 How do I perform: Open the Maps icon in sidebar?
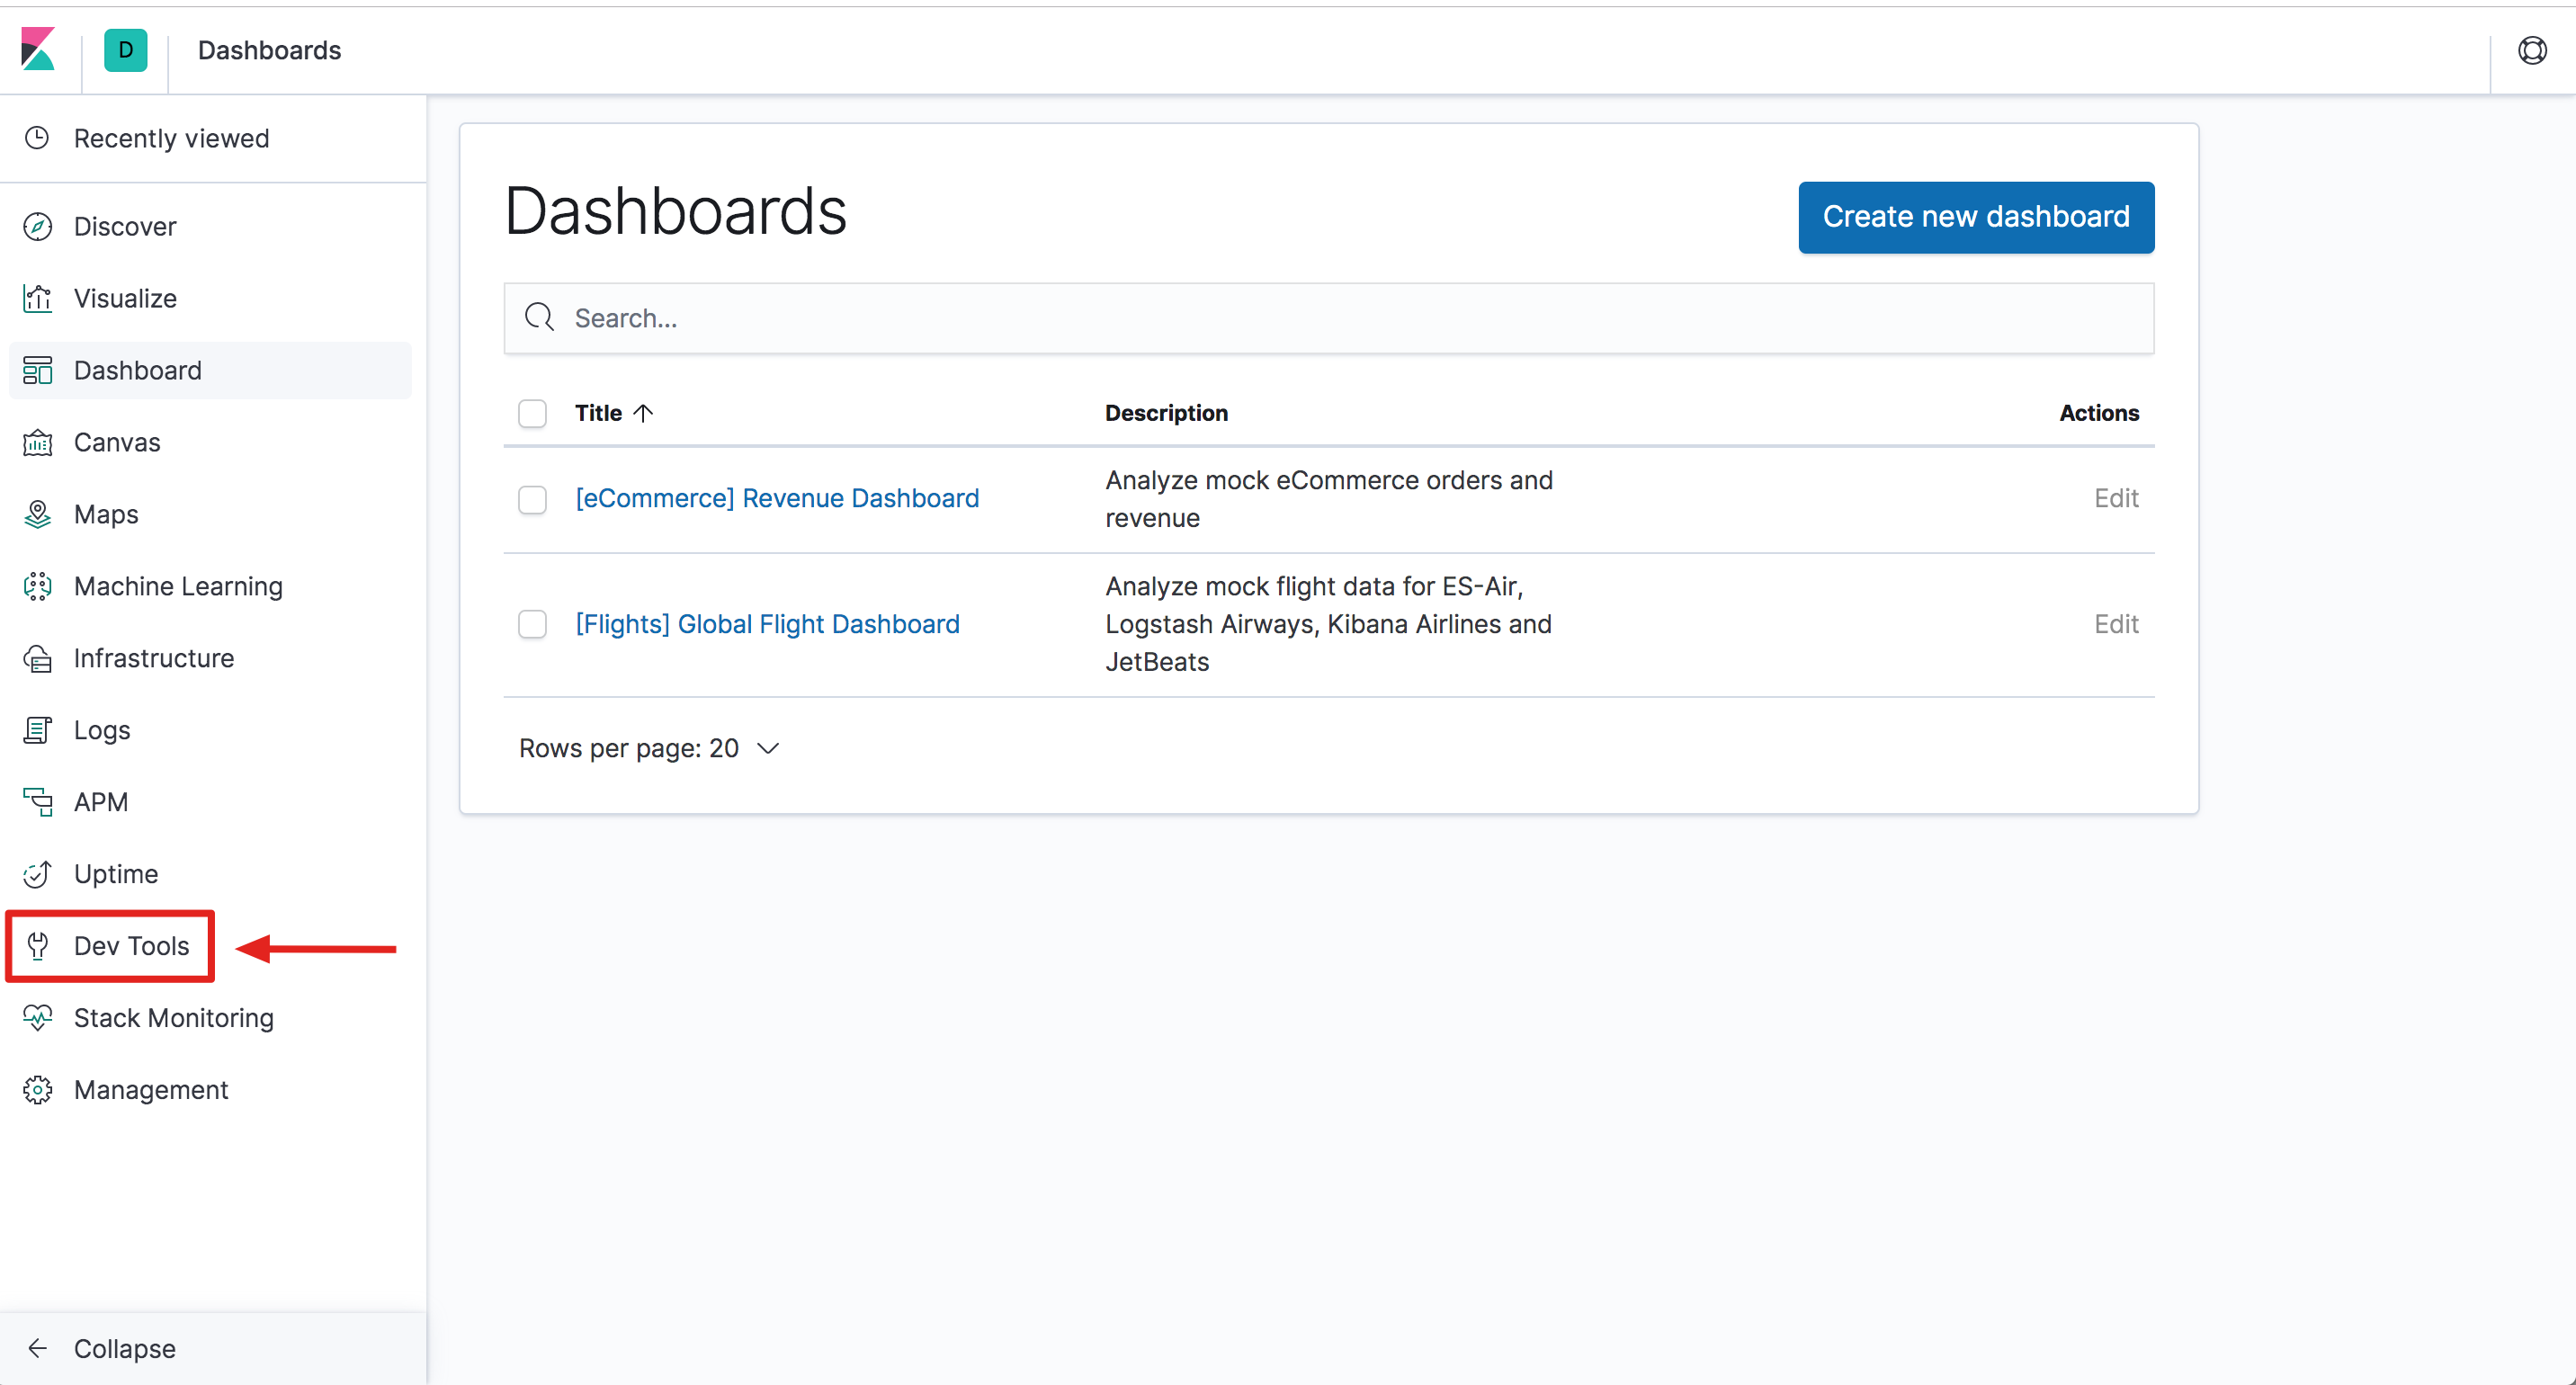click(x=38, y=515)
